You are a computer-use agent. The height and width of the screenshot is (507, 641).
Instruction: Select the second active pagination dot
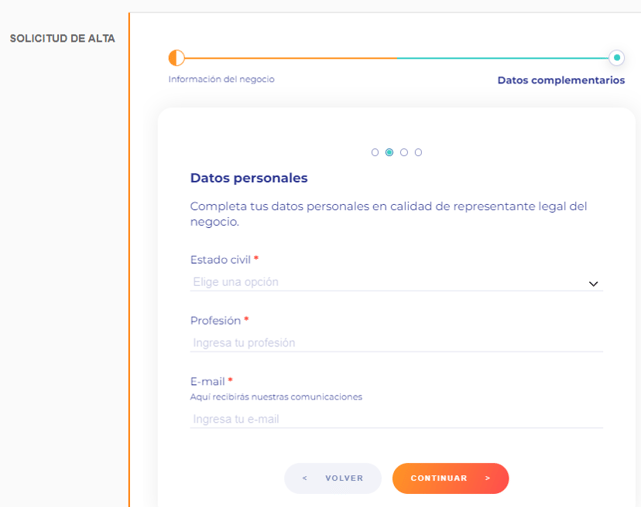pos(389,152)
